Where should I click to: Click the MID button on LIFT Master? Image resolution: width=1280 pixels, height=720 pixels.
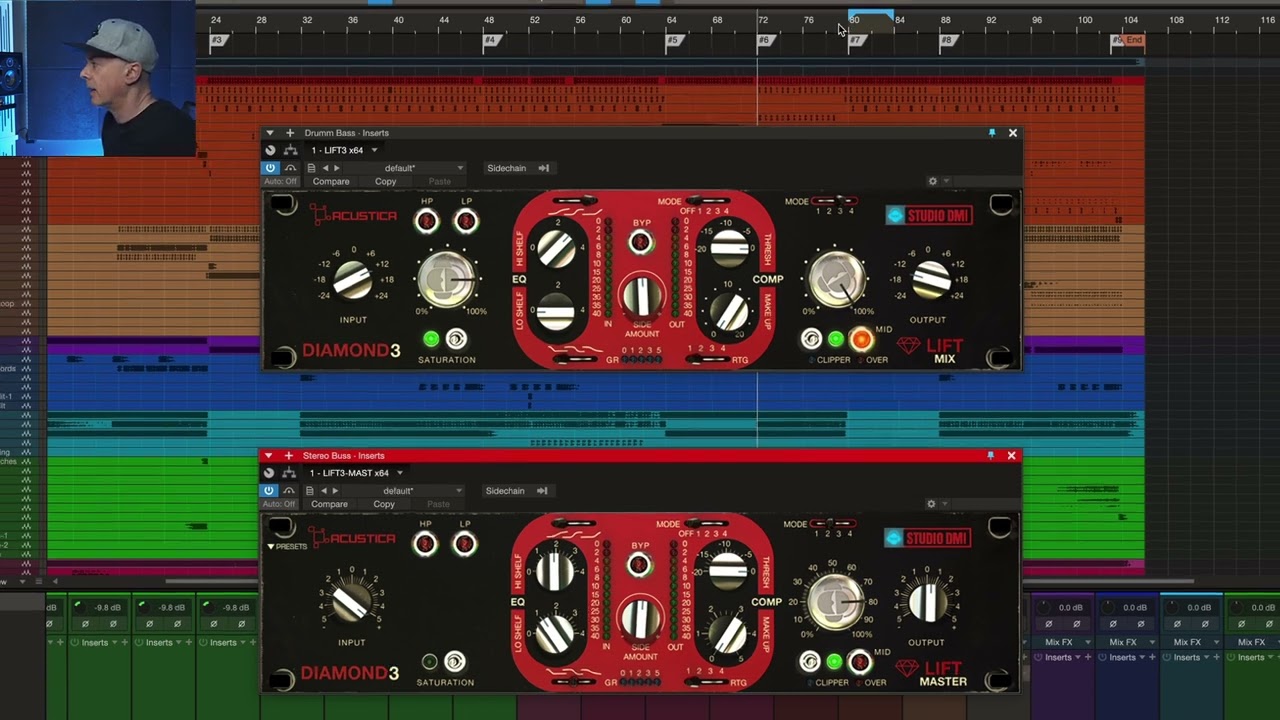pos(858,662)
